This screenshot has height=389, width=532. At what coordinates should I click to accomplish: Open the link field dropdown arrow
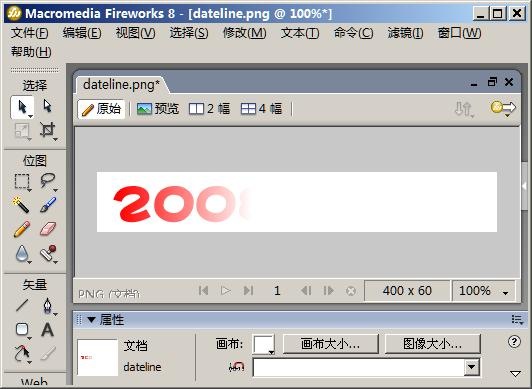(x=472, y=367)
